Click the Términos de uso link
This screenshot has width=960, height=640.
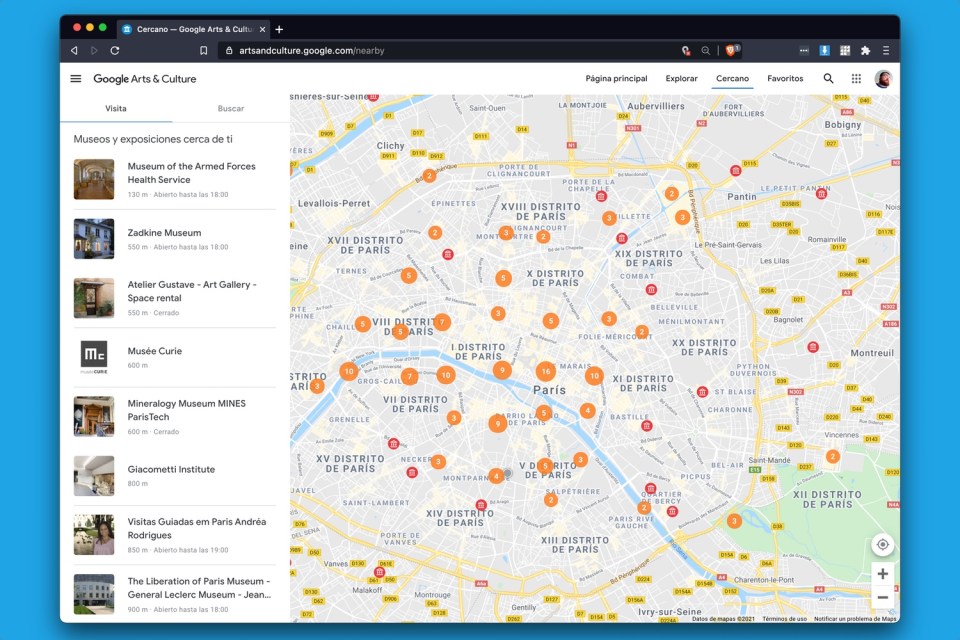pyautogui.click(x=784, y=619)
